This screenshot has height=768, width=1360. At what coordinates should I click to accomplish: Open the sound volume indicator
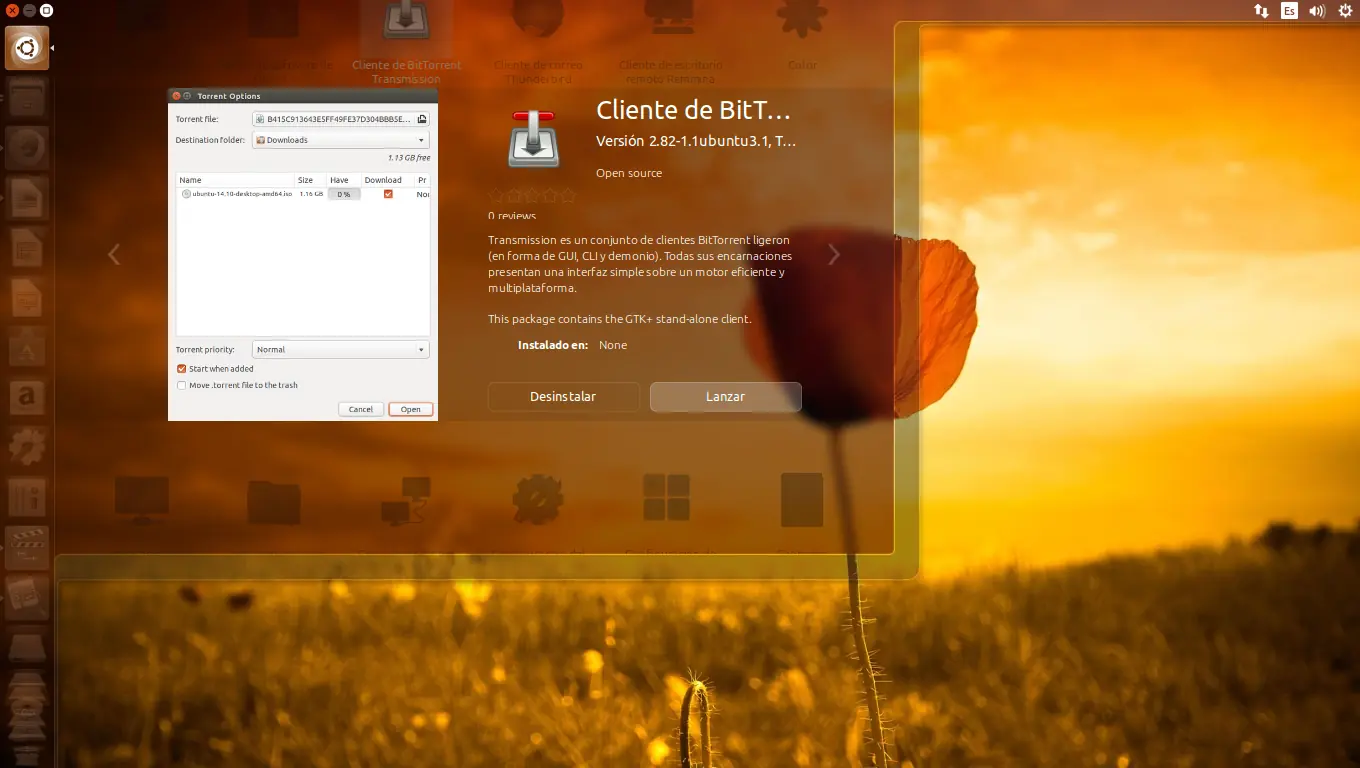[x=1317, y=11]
